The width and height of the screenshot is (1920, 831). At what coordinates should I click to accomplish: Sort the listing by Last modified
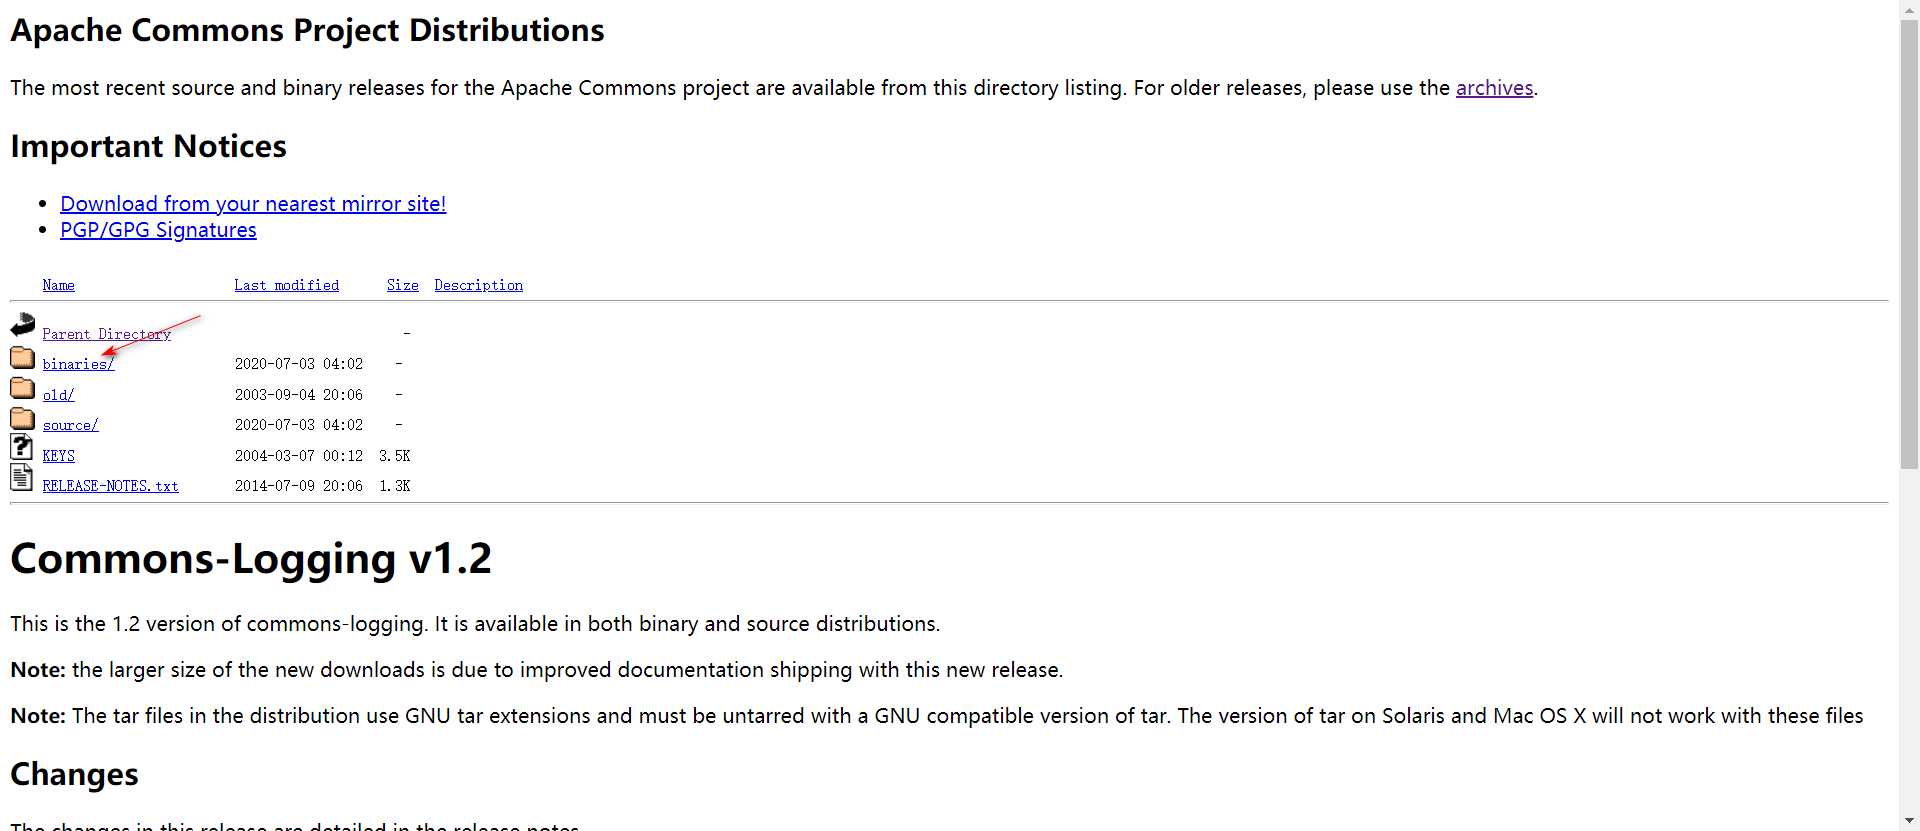[286, 285]
